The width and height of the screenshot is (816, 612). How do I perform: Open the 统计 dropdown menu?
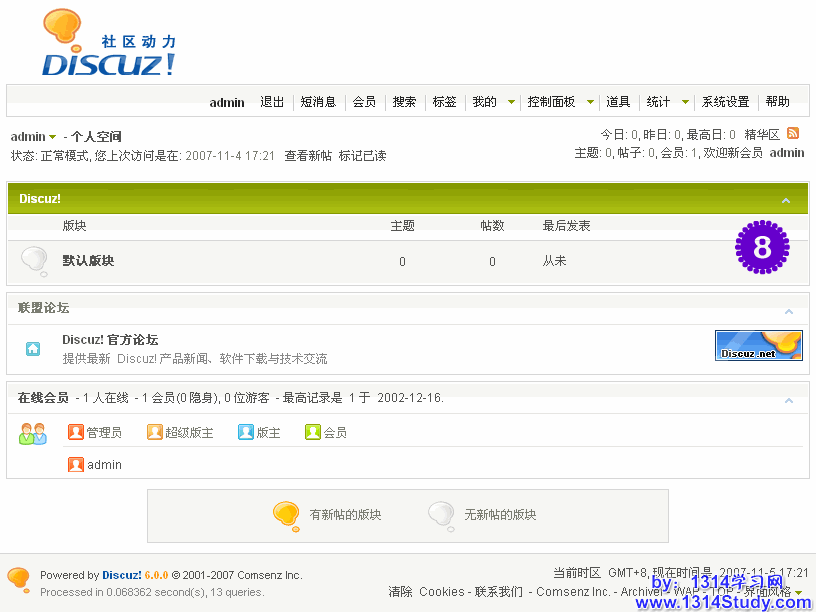685,102
